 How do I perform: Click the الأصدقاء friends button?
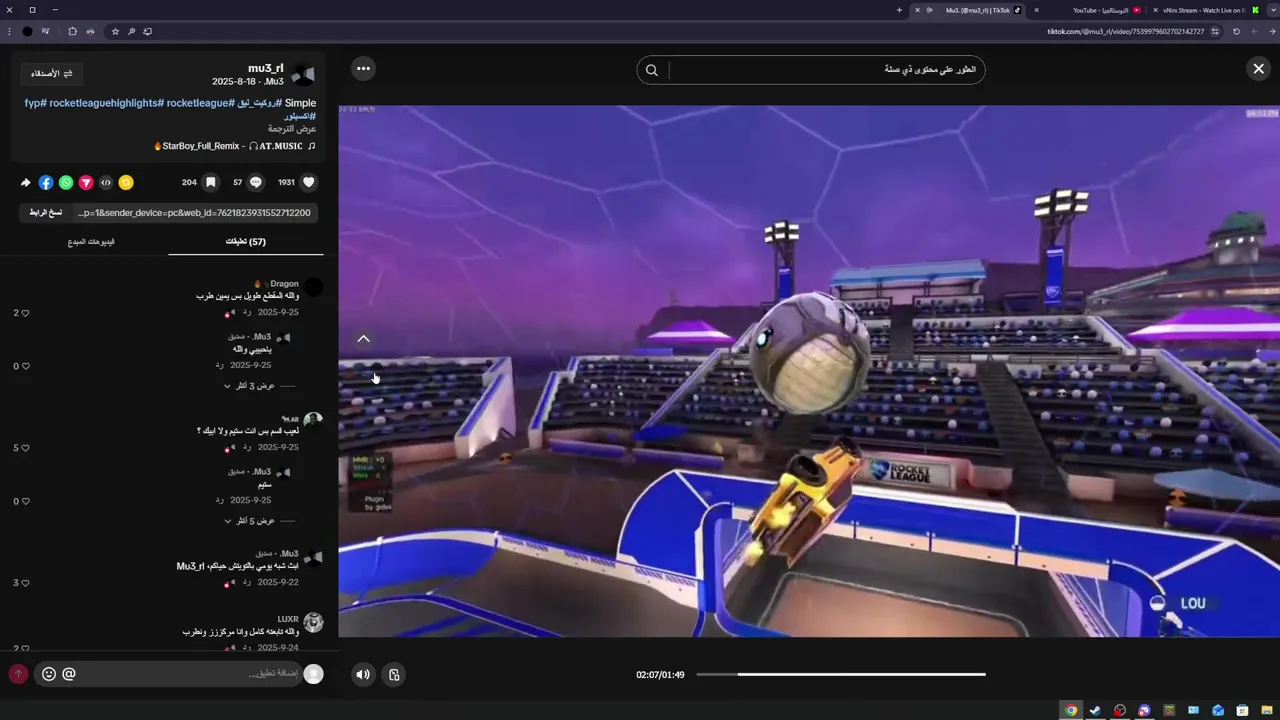[x=51, y=73]
